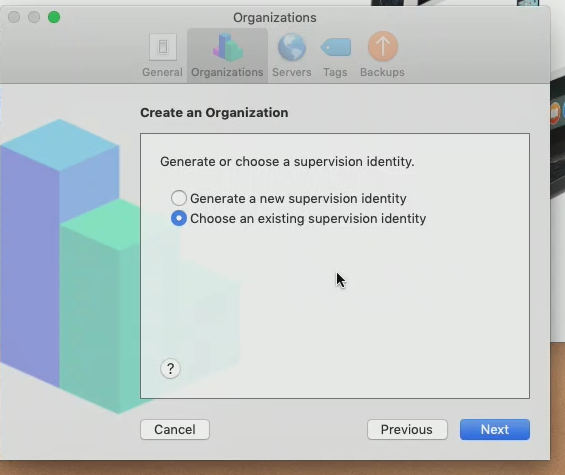
Task: Open the Tags blue label icon
Action: pos(336,47)
